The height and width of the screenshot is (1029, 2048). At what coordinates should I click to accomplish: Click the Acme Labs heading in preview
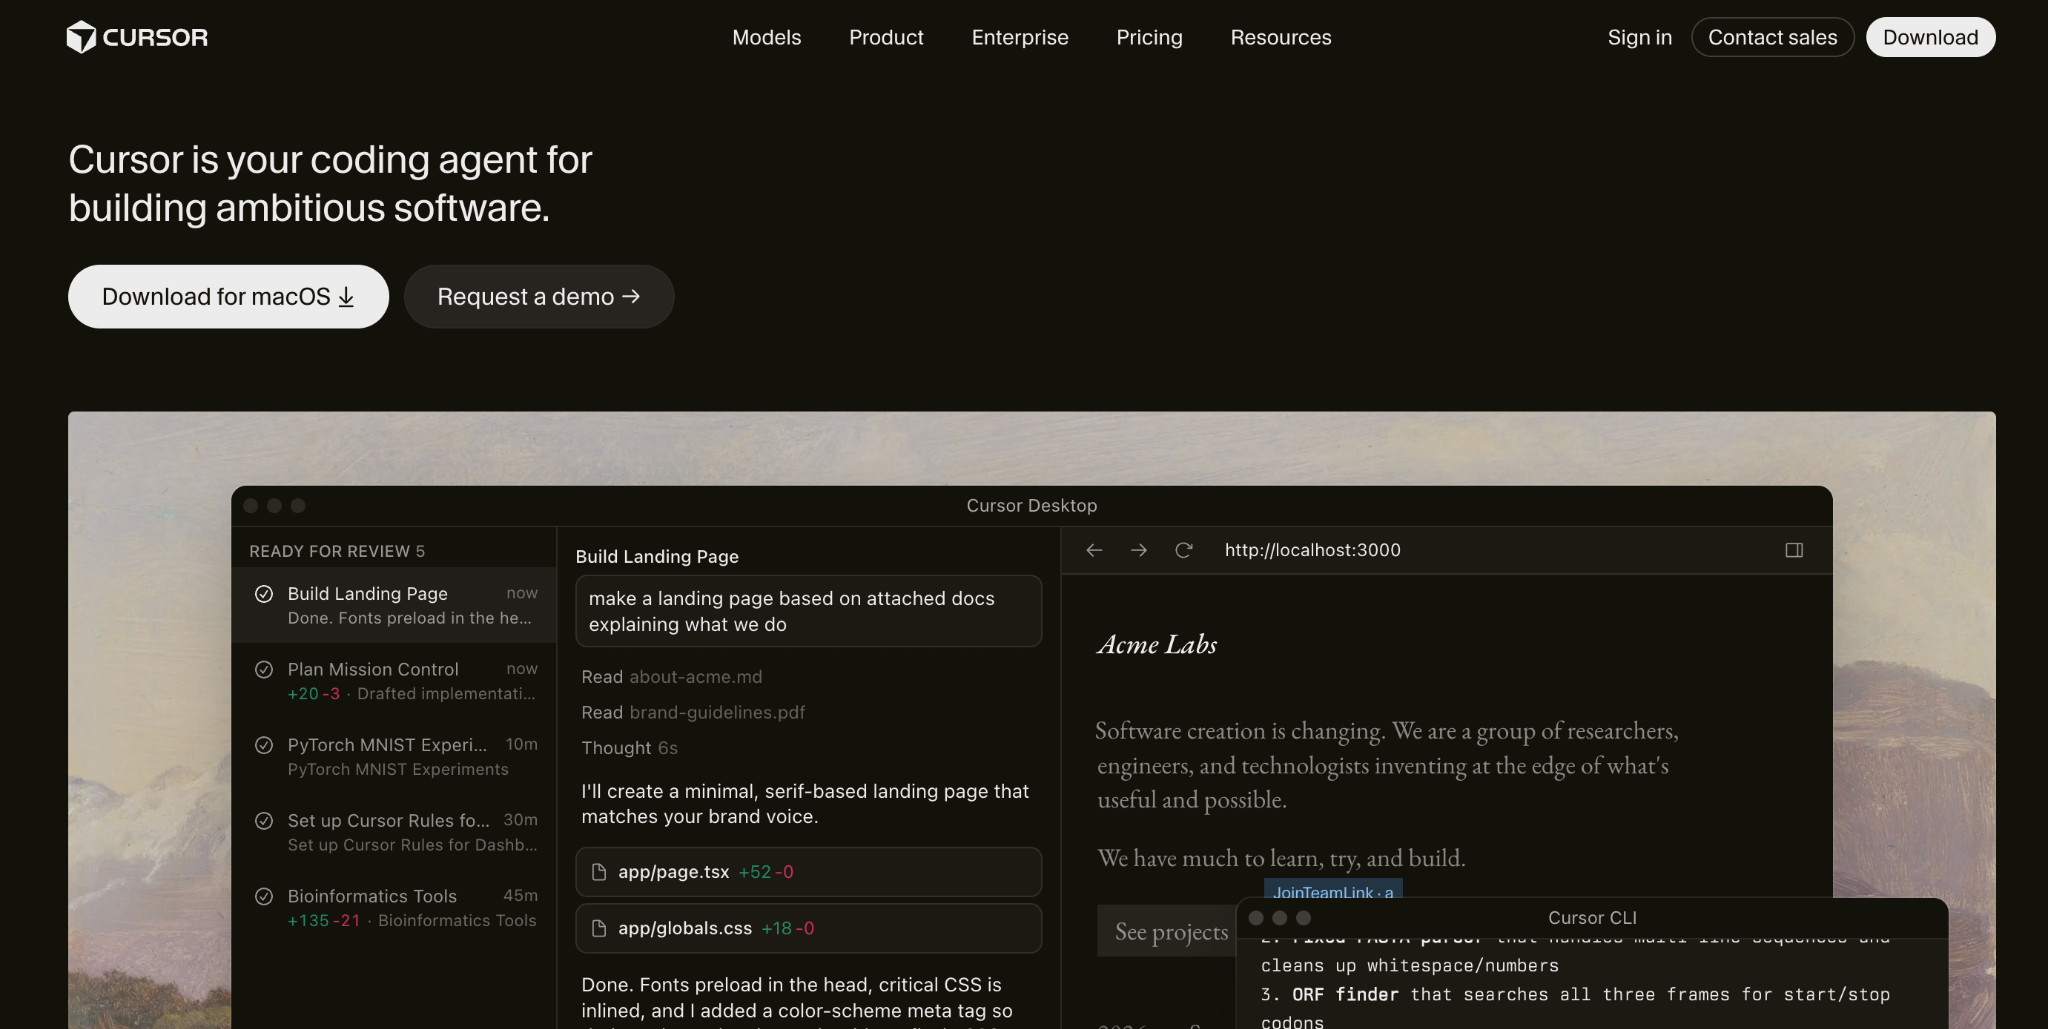click(x=1157, y=645)
